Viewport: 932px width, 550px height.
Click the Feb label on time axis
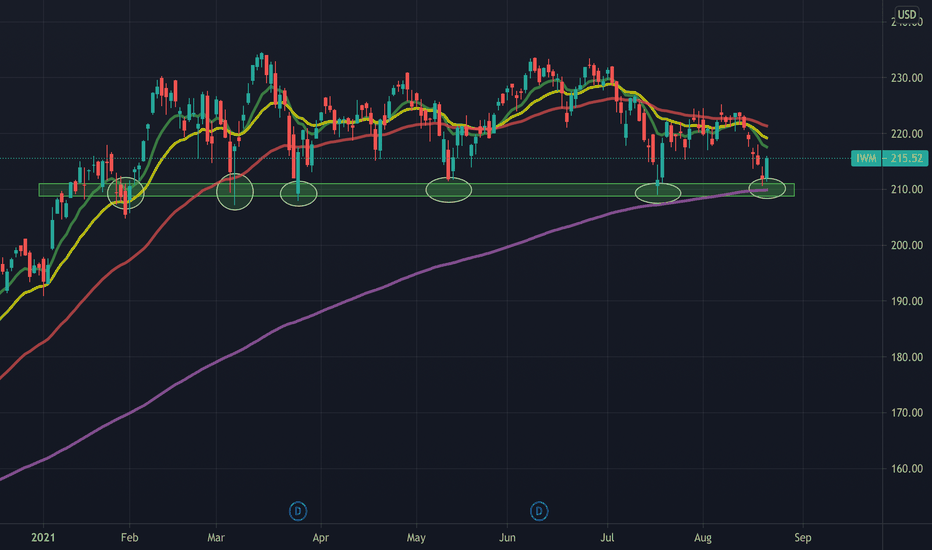pos(129,538)
